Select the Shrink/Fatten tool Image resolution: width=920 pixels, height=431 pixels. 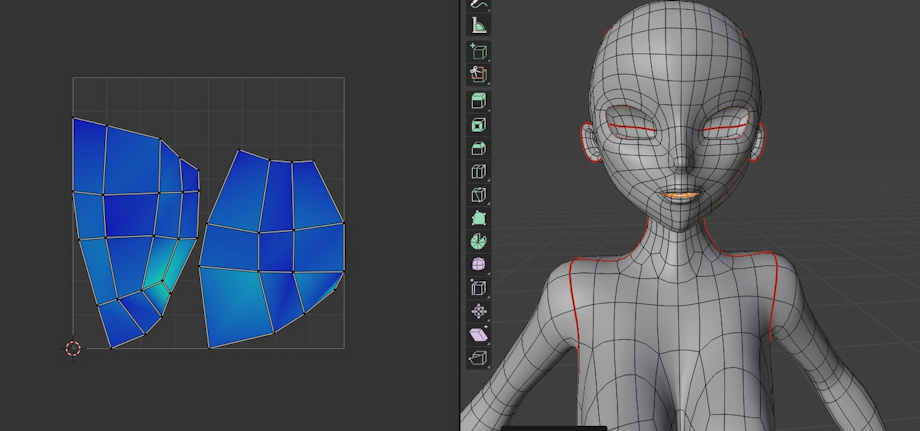(478, 311)
